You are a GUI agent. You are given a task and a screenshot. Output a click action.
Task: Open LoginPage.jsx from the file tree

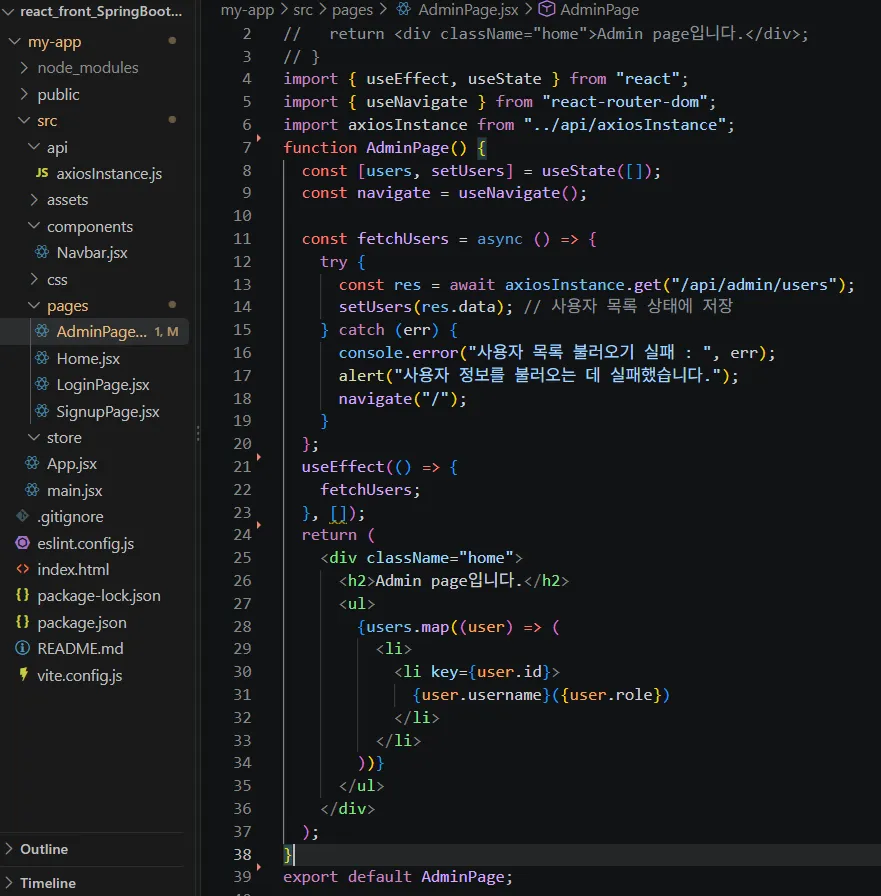point(103,385)
